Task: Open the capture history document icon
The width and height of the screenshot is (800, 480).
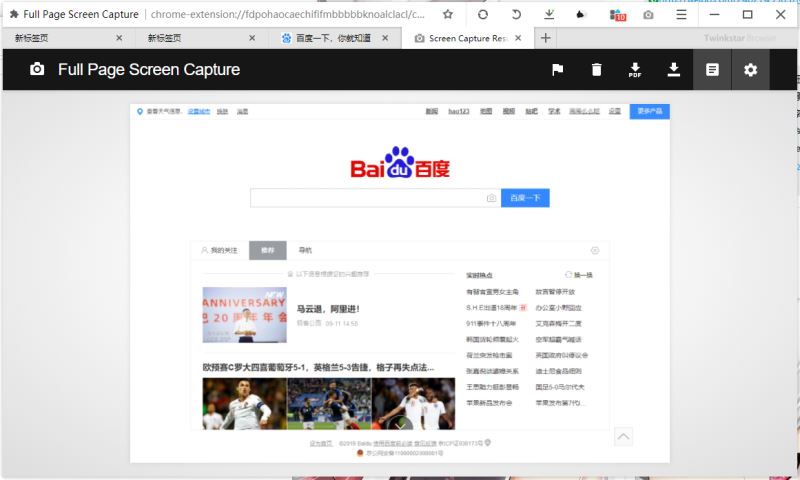Action: coord(712,70)
